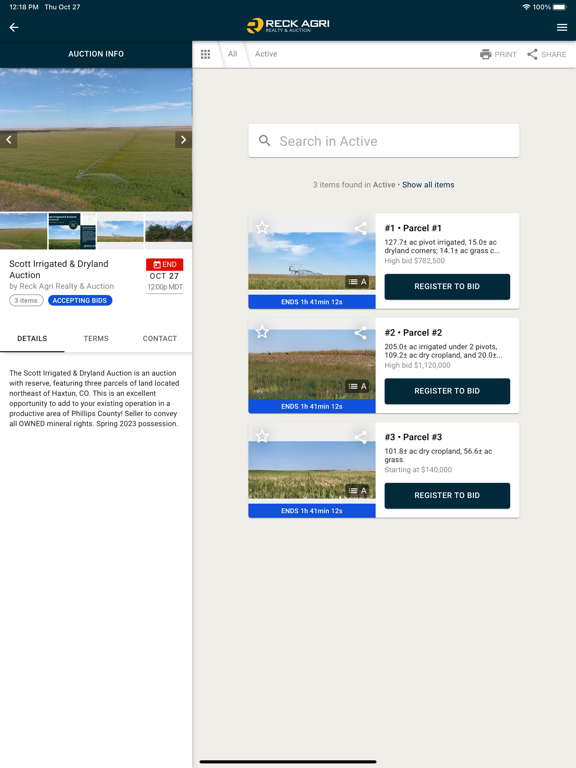Click the Share icon button
Viewport: 576px width, 768px height.
click(x=547, y=54)
